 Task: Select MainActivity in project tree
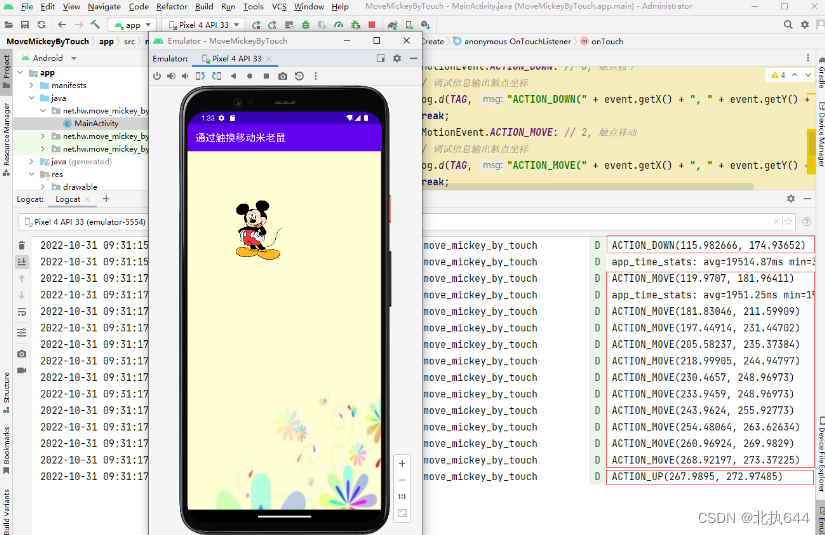click(x=96, y=123)
